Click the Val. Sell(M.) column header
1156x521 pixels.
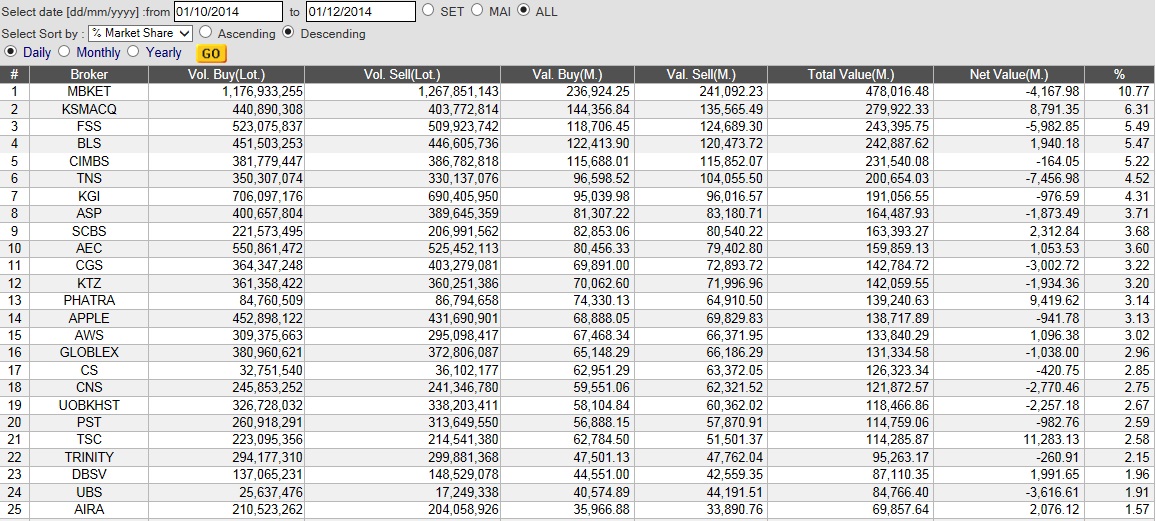701,74
